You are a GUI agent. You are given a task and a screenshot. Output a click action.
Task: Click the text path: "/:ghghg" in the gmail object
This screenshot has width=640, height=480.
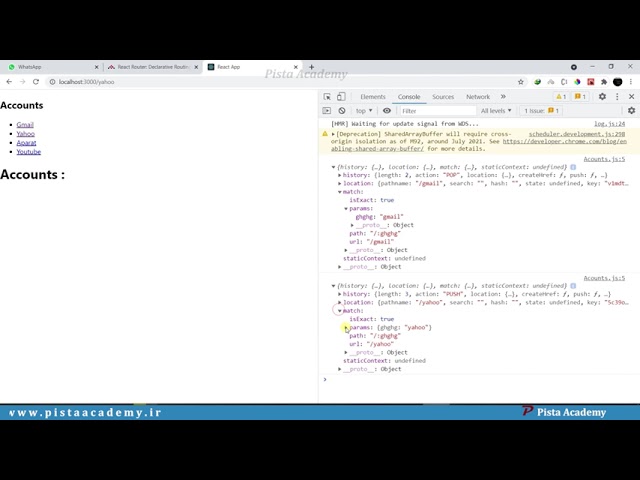click(375, 233)
